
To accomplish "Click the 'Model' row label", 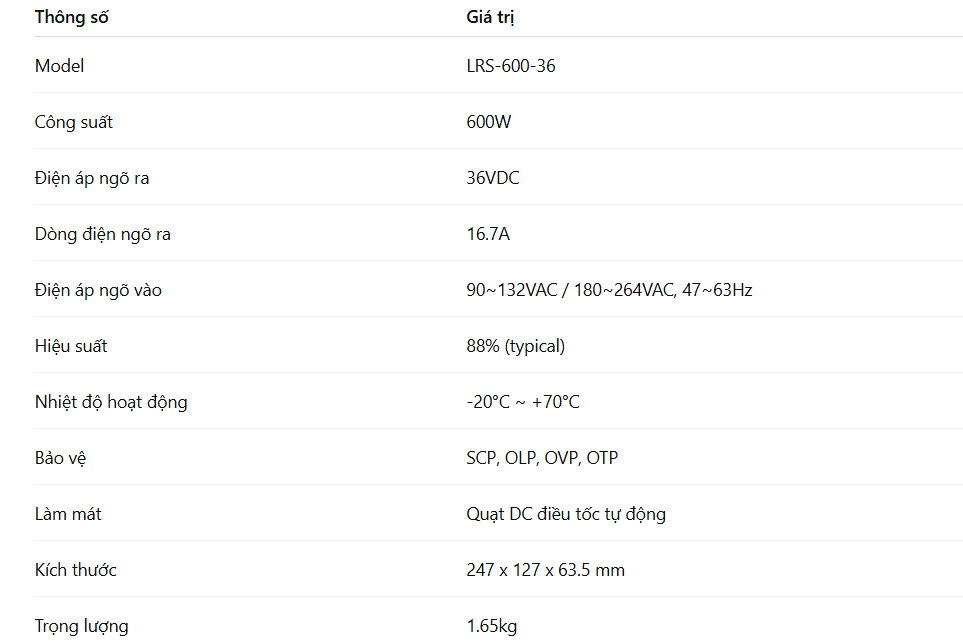I will tap(59, 66).
